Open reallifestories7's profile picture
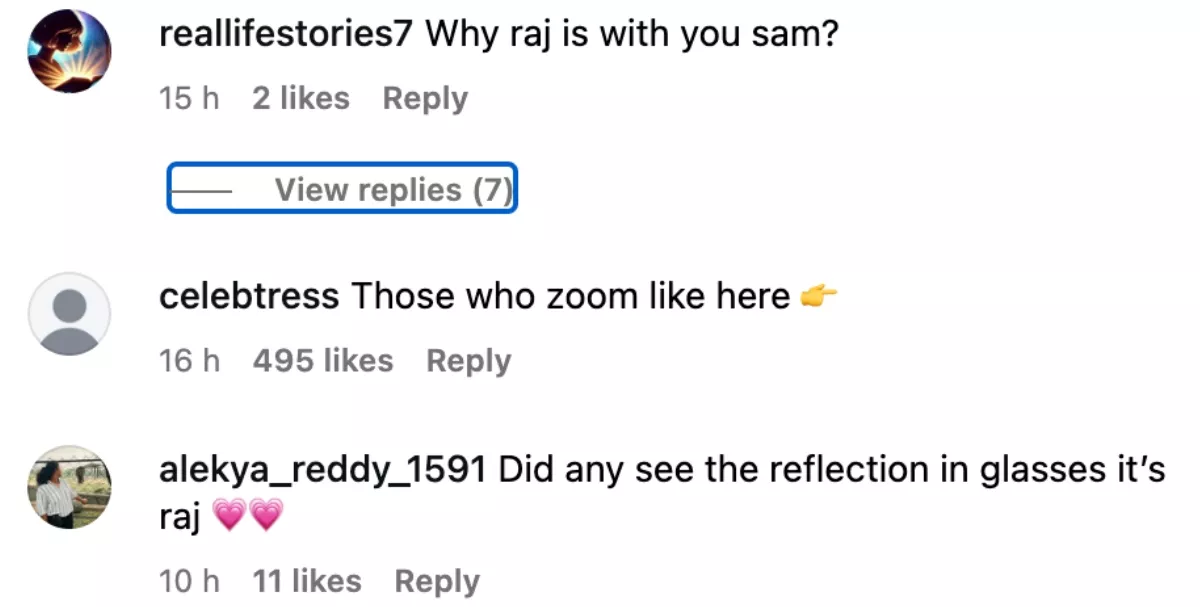Screen dimensions: 1200x607 click(68, 53)
